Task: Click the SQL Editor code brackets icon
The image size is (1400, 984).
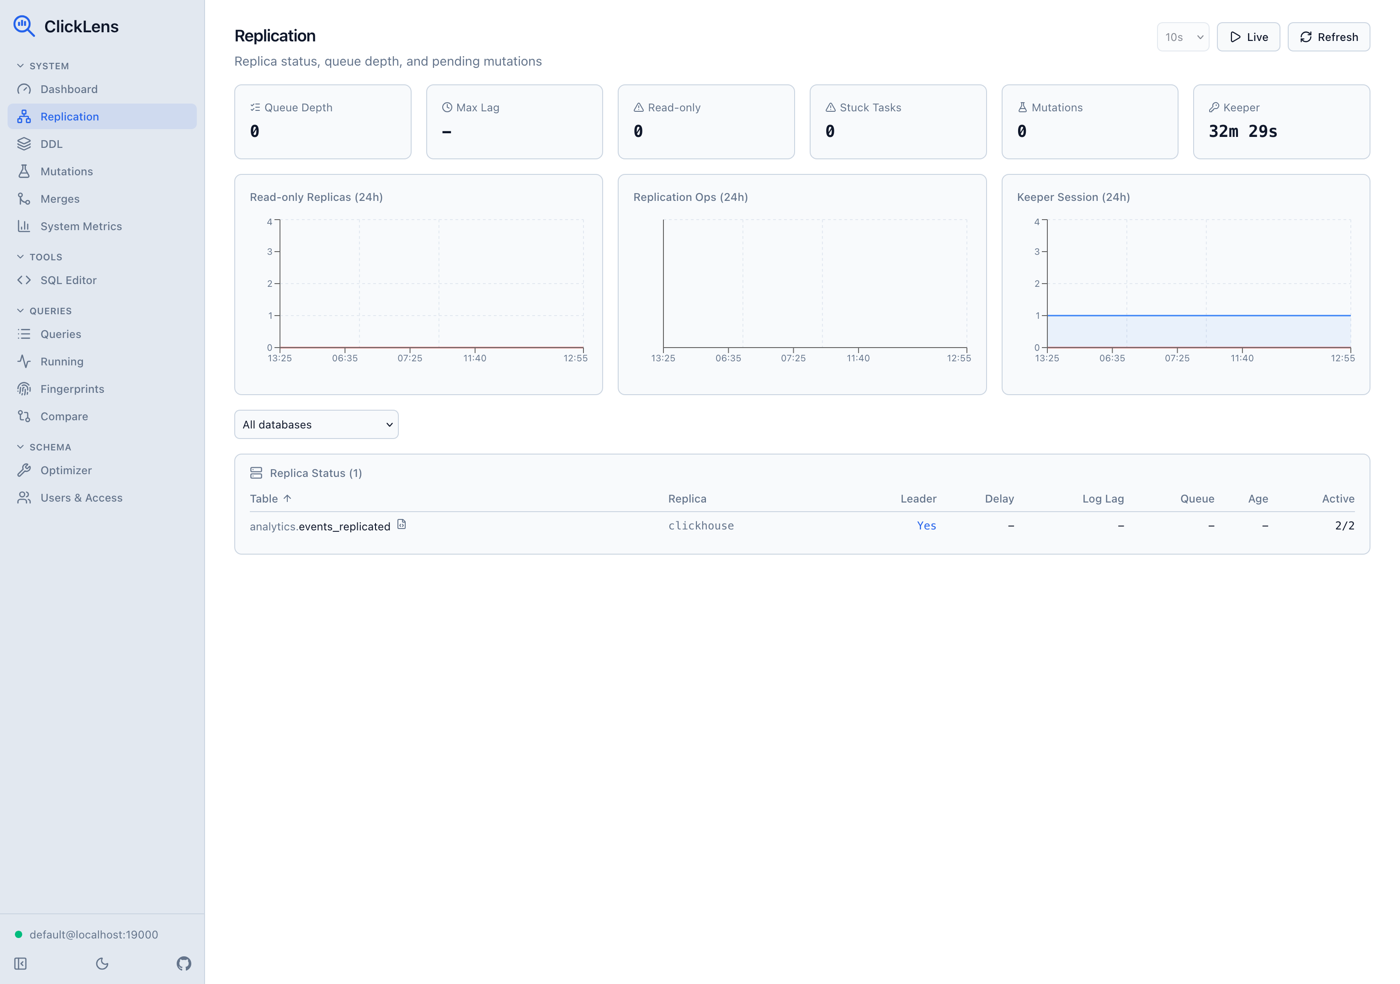Action: [24, 280]
